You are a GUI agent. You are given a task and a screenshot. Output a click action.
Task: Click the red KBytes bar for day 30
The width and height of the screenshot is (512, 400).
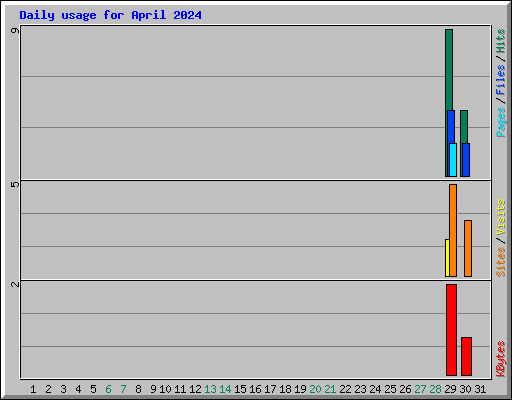click(x=466, y=356)
